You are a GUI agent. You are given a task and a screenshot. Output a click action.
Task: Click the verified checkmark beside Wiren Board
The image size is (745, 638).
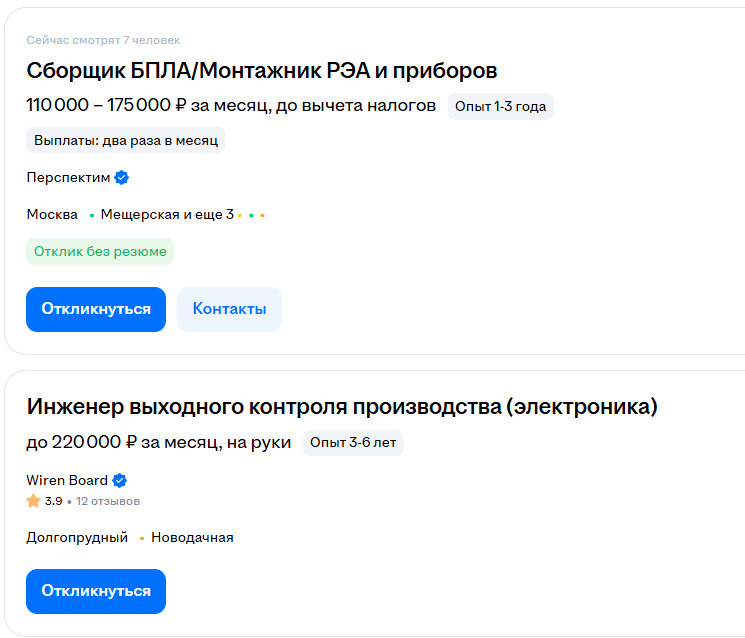120,480
